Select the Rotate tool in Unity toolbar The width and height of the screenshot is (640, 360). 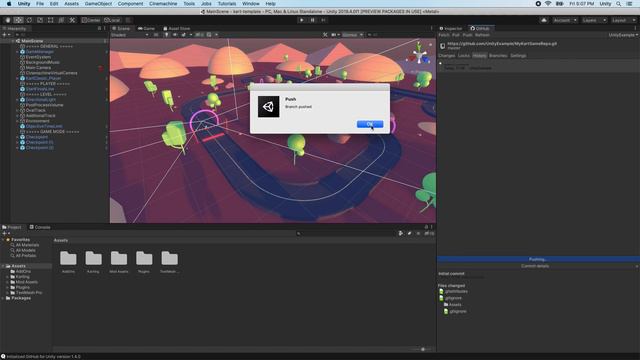(29, 20)
